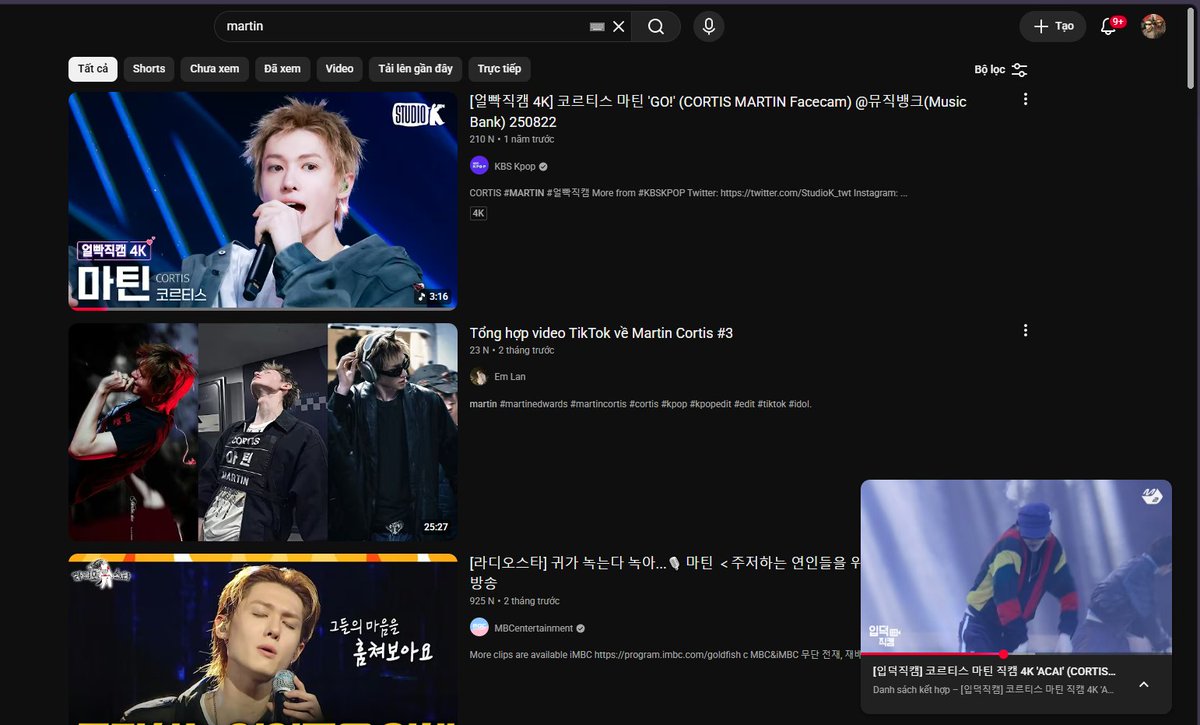Viewport: 1200px width, 725px height.
Task: Select the Tất cả filter chip
Action: point(93,69)
